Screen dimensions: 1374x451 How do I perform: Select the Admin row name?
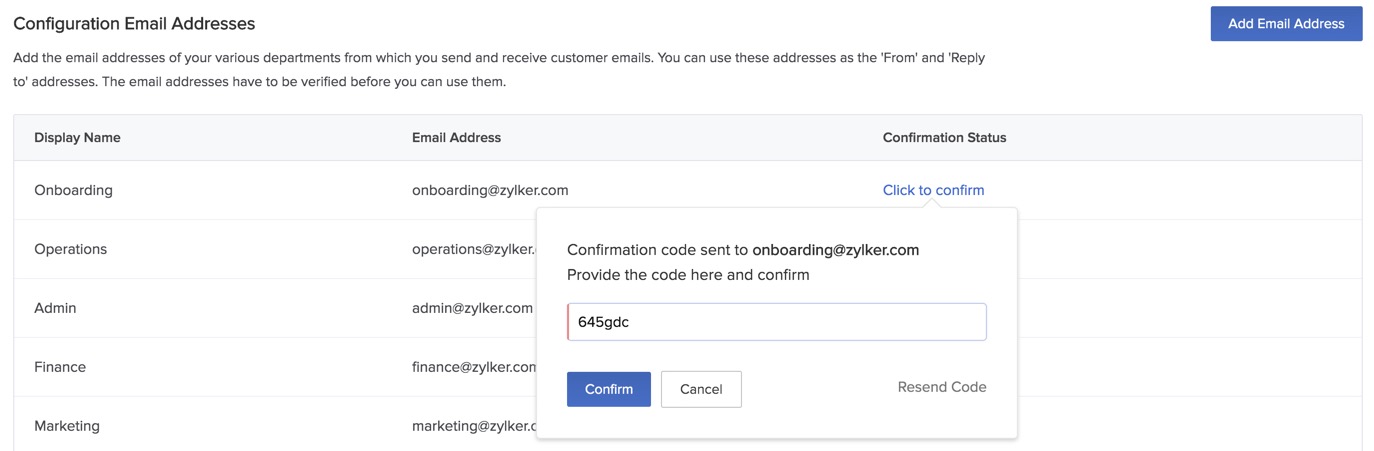(x=55, y=308)
